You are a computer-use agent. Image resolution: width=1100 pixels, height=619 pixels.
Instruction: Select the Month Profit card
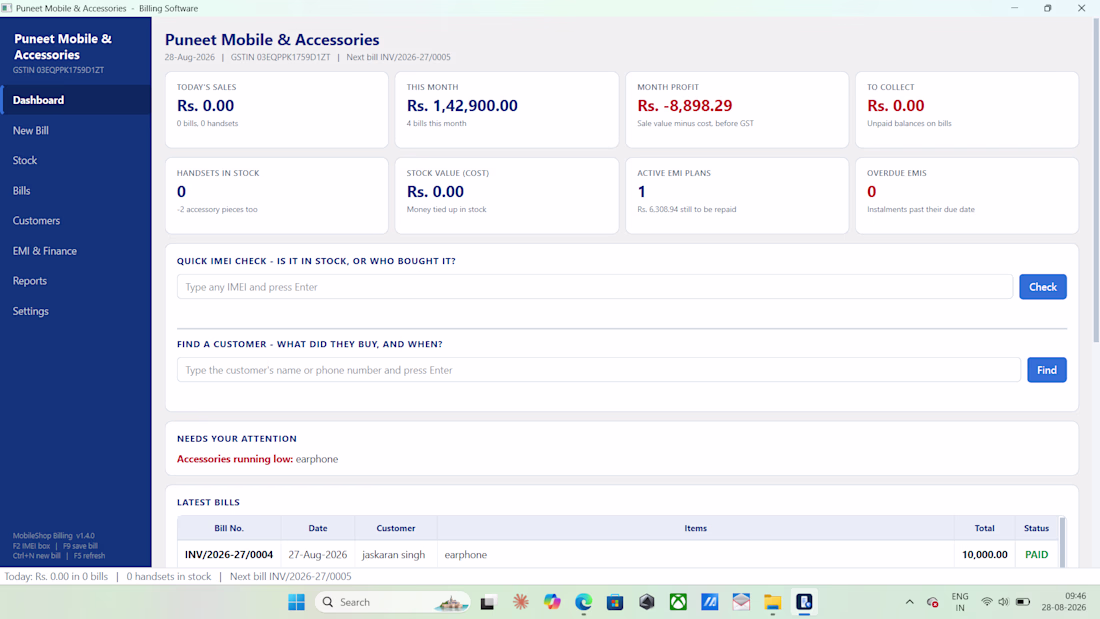(x=737, y=109)
